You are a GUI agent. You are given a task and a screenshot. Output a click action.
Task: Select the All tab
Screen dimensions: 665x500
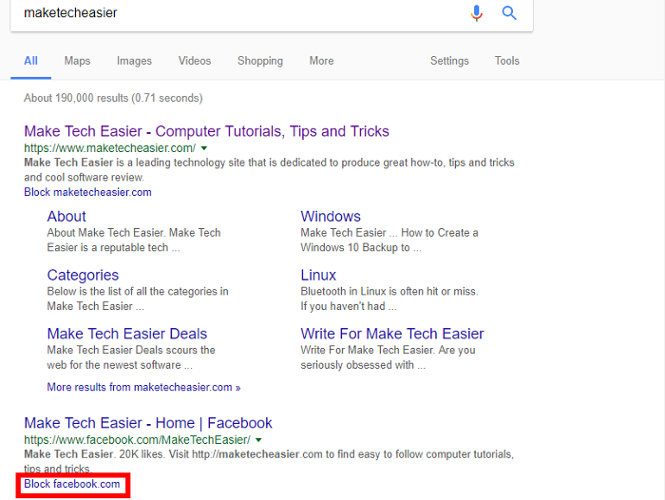pos(31,61)
